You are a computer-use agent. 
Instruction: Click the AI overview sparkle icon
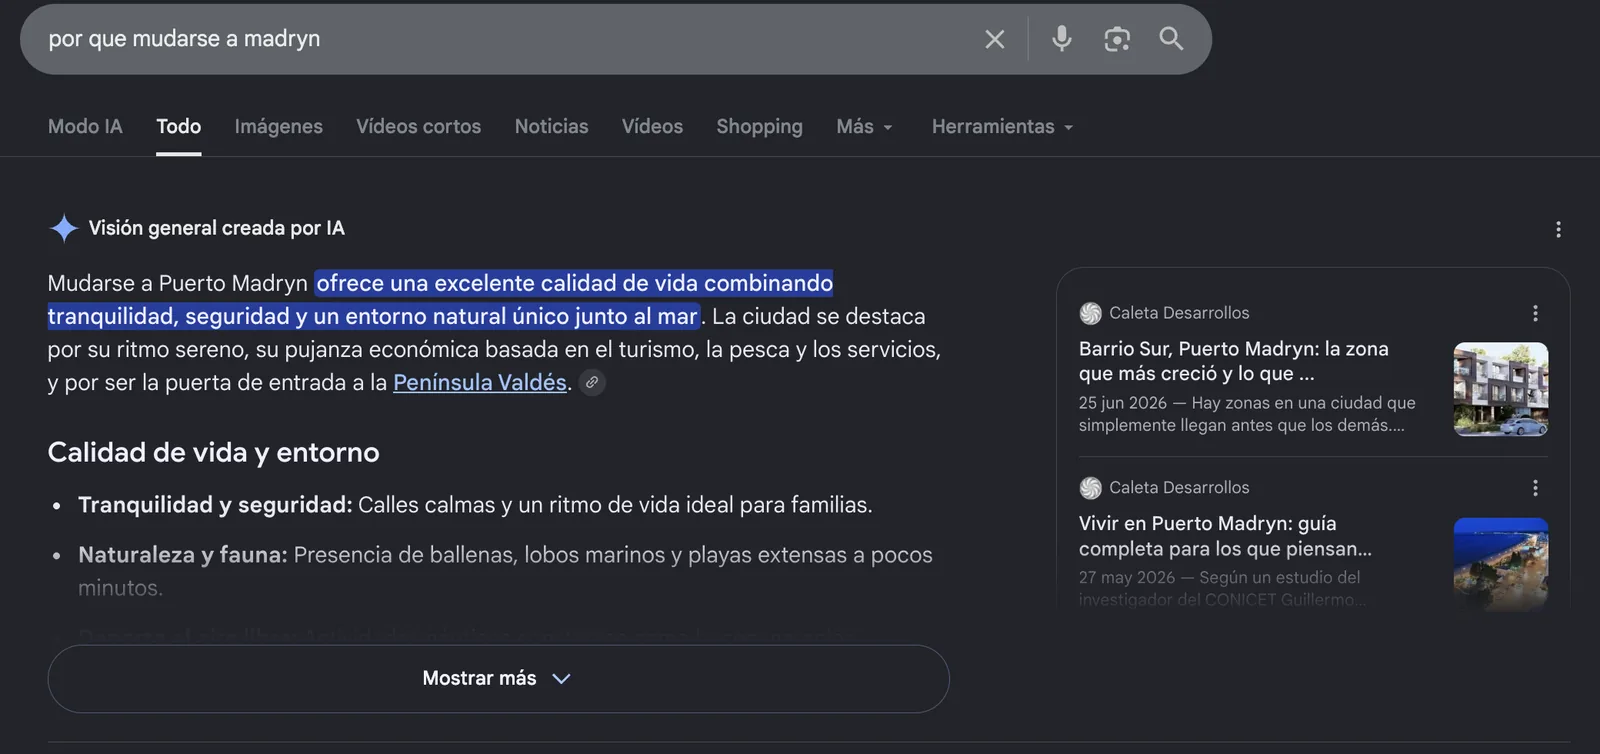point(64,228)
